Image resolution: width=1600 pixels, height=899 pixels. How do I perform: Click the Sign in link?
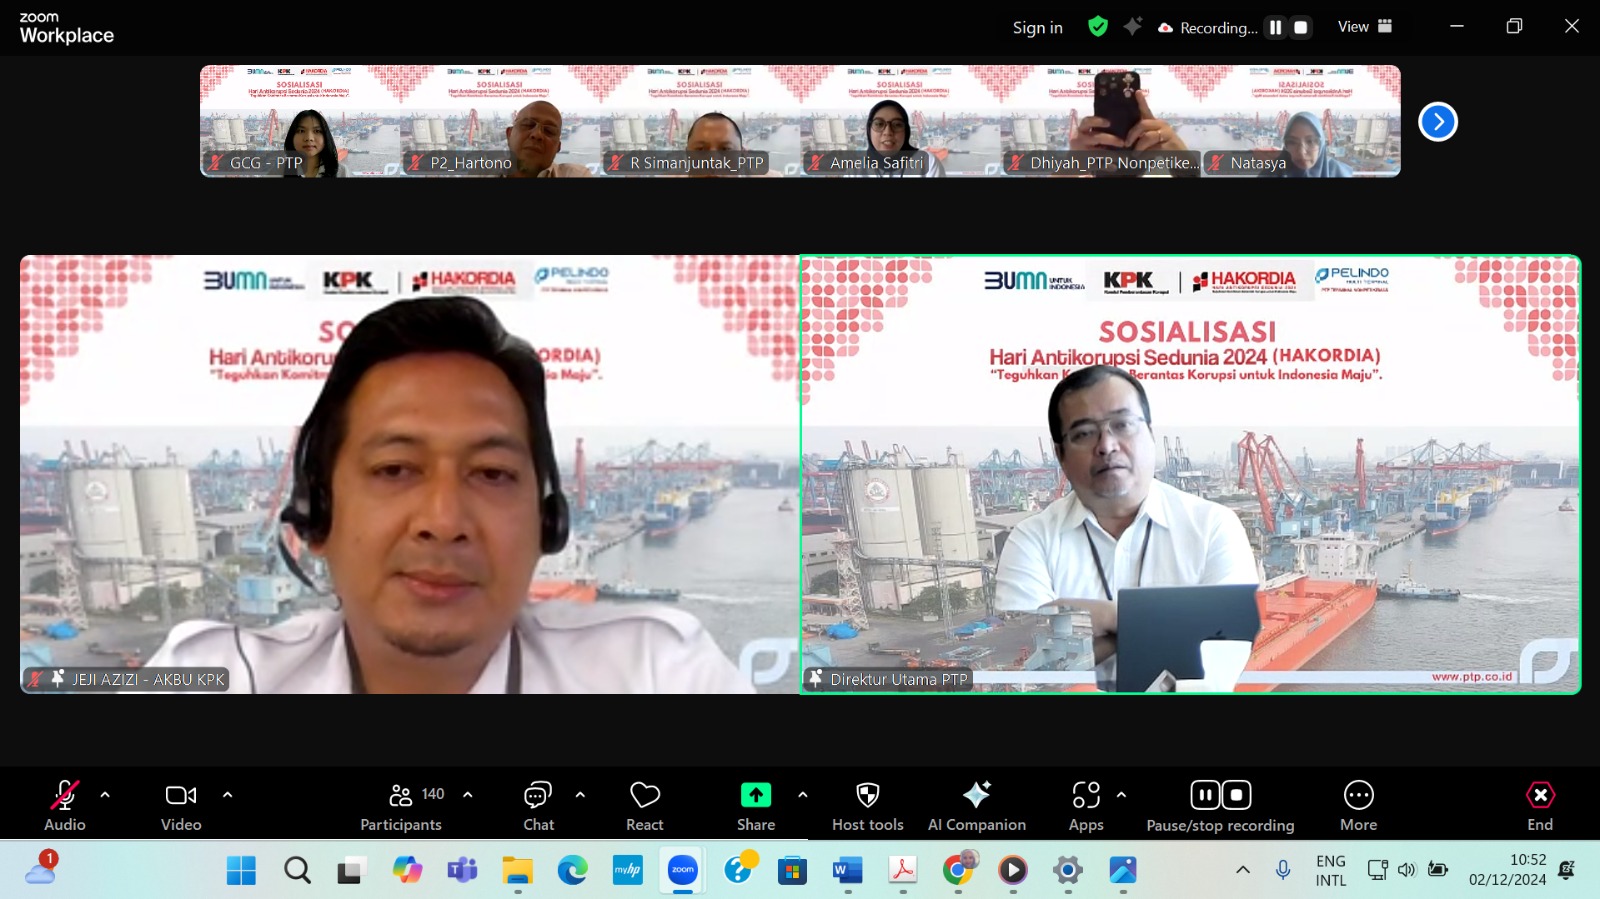click(1037, 28)
